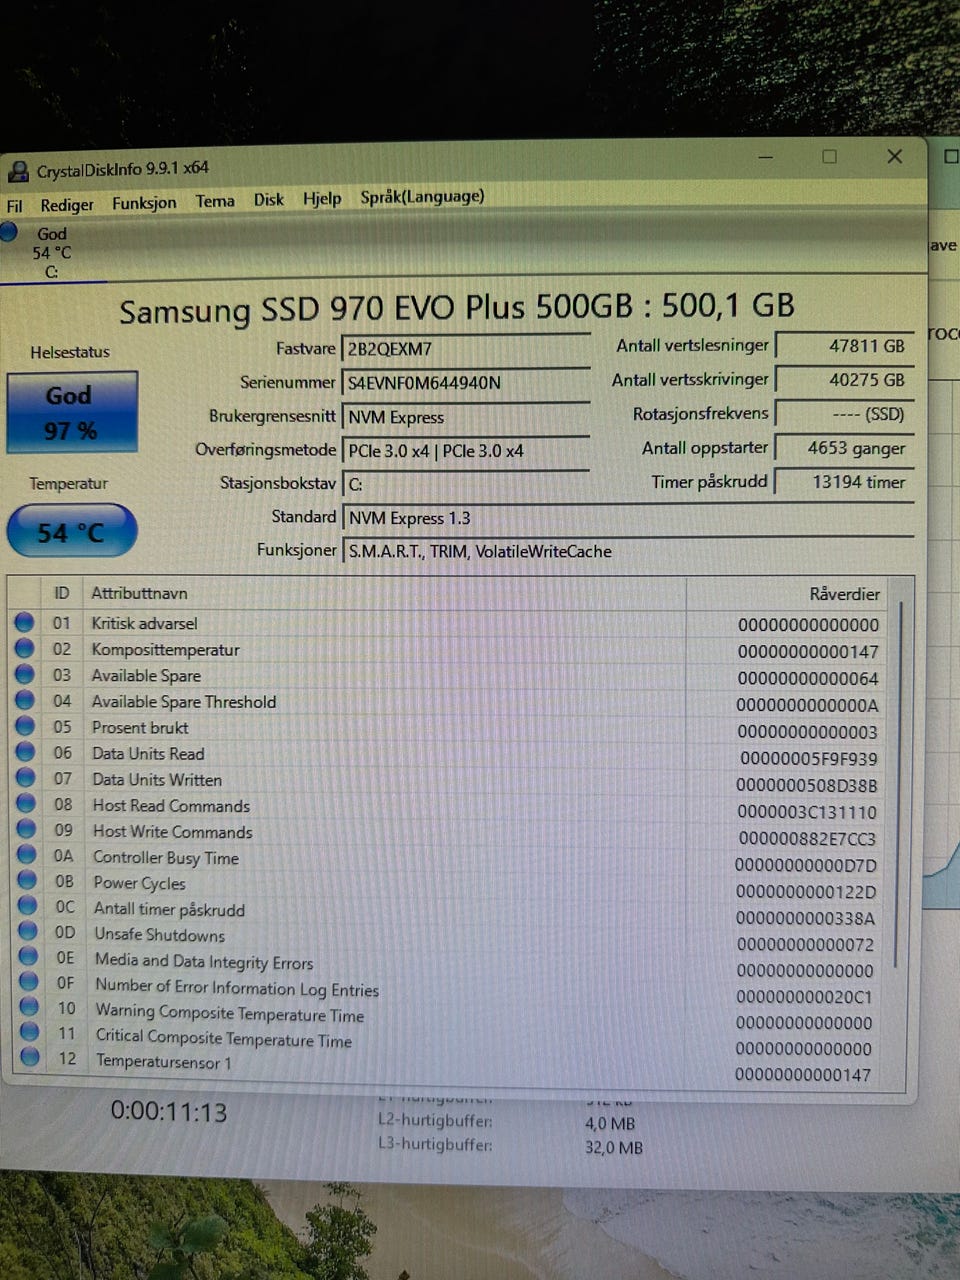This screenshot has height=1280, width=960.
Task: Click status icon of Data Units Read row
Action: (x=25, y=752)
